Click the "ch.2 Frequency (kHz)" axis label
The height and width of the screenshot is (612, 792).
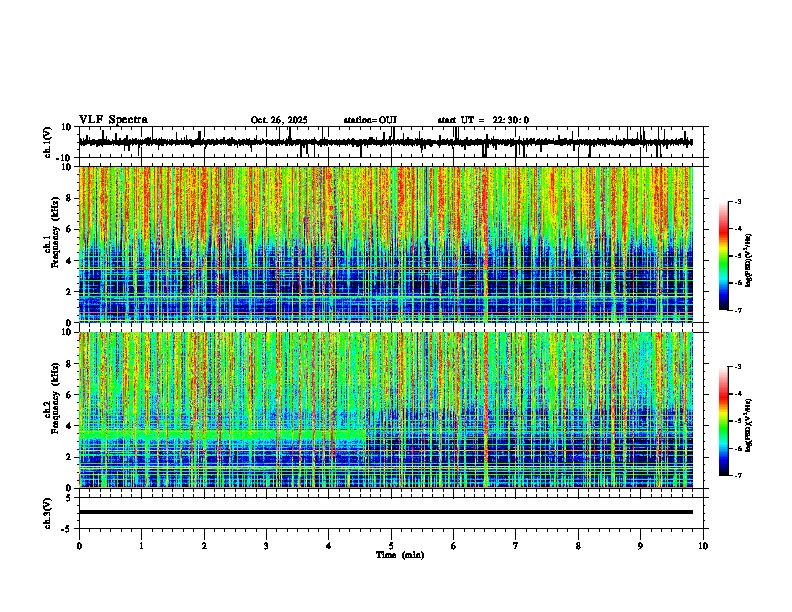click(x=52, y=398)
